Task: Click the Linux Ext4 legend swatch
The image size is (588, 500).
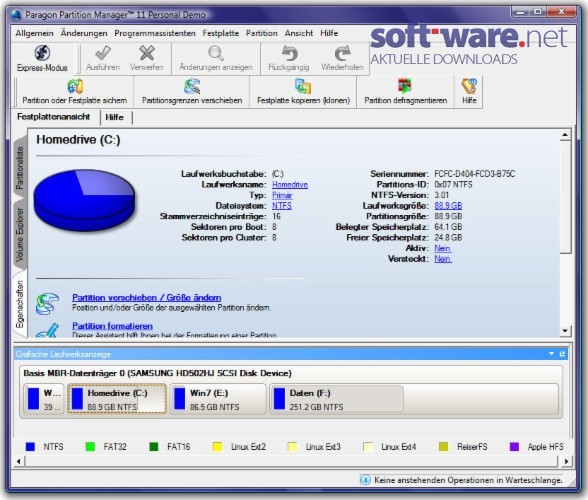Action: tap(368, 447)
